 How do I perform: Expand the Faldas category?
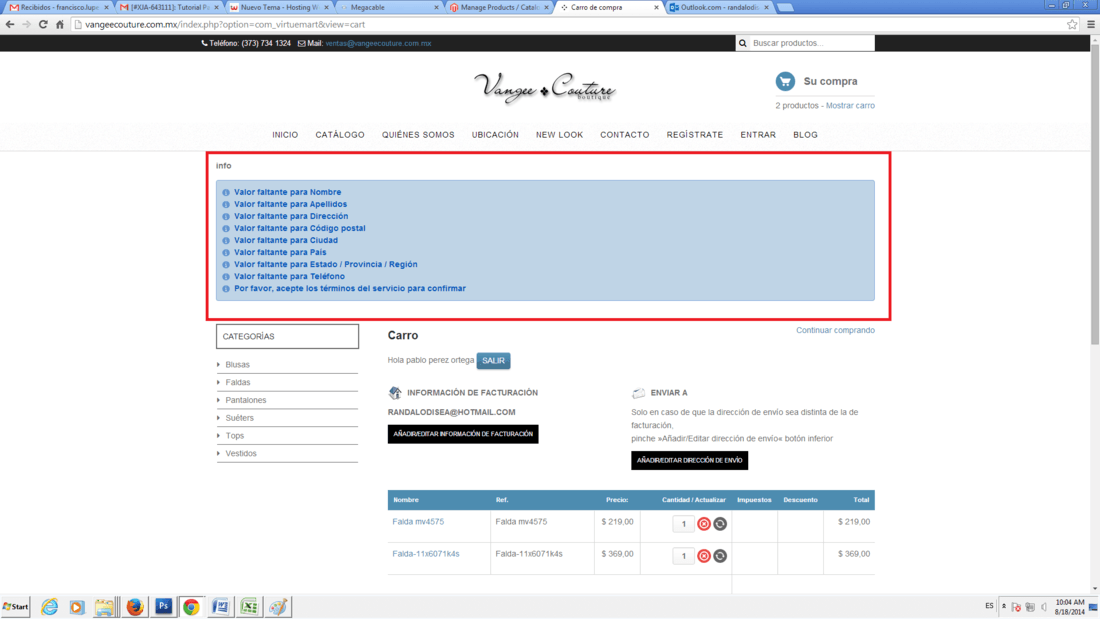point(238,382)
